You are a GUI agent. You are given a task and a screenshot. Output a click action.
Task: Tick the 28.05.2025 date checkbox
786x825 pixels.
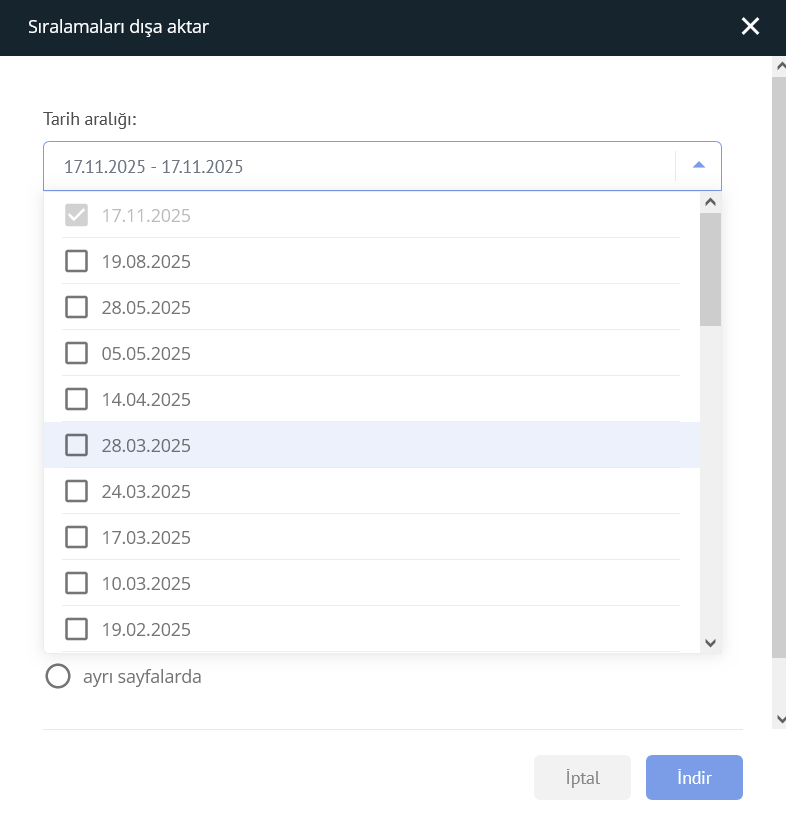76,308
